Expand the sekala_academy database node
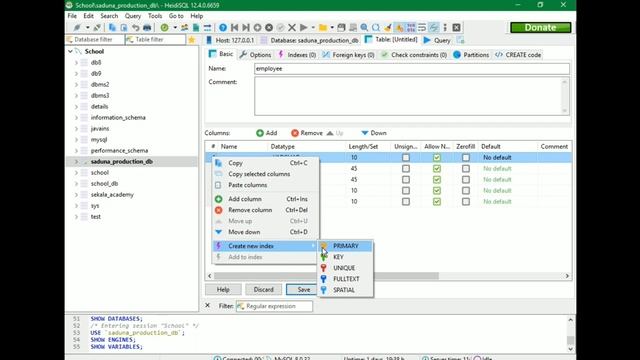This screenshot has width=640, height=360. [x=76, y=195]
